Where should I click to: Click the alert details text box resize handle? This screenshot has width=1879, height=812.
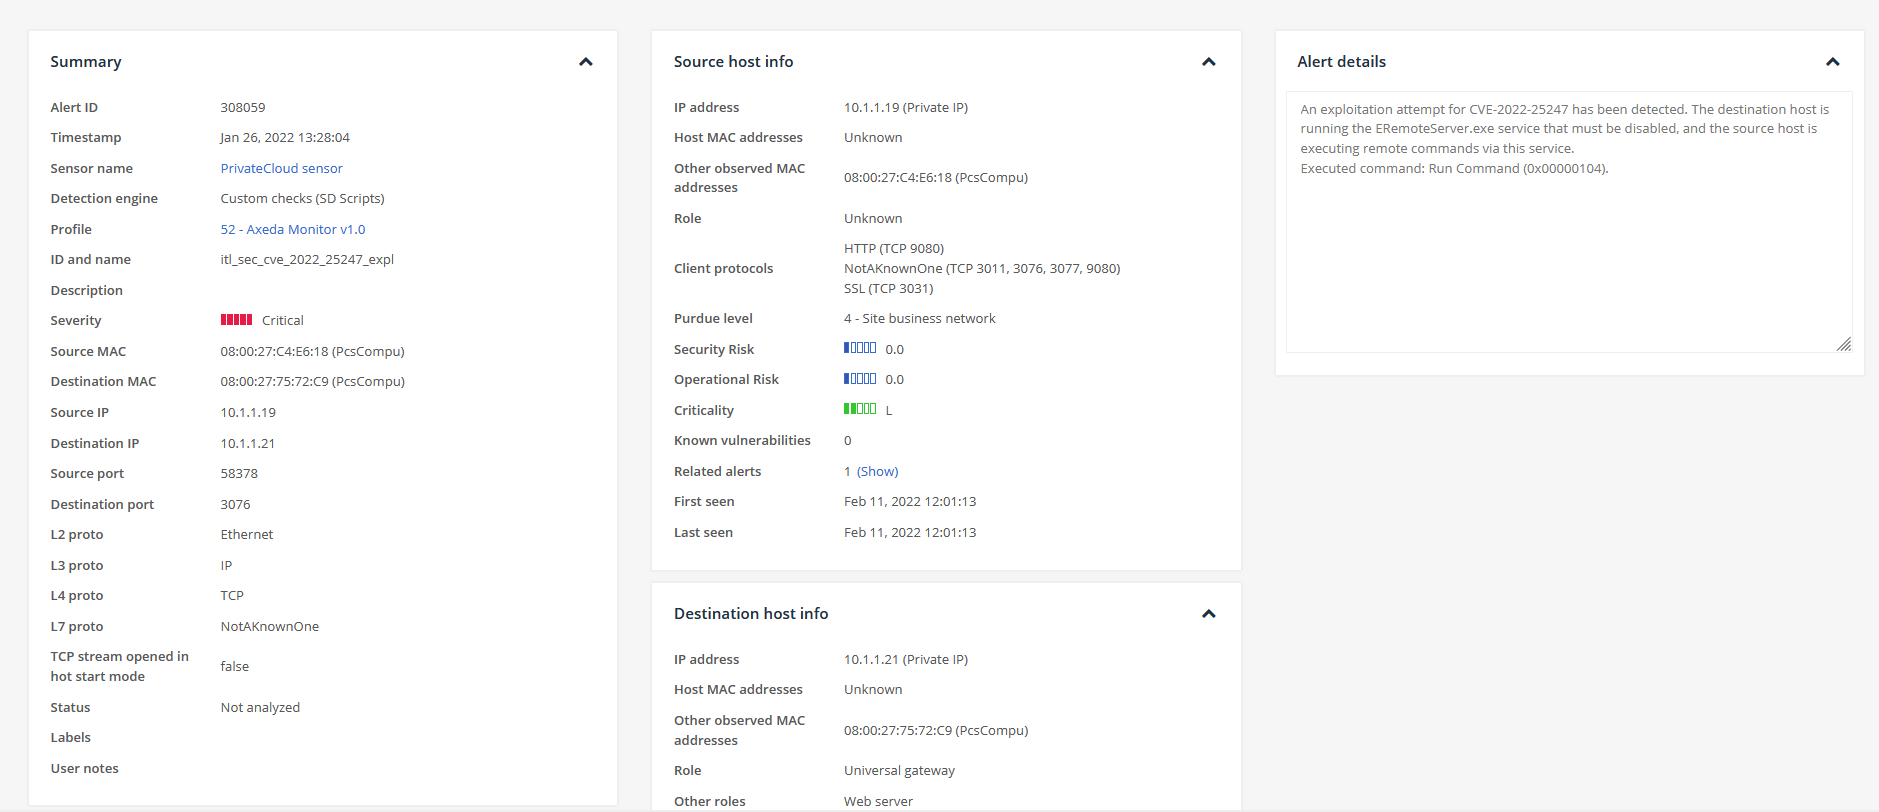1843,344
